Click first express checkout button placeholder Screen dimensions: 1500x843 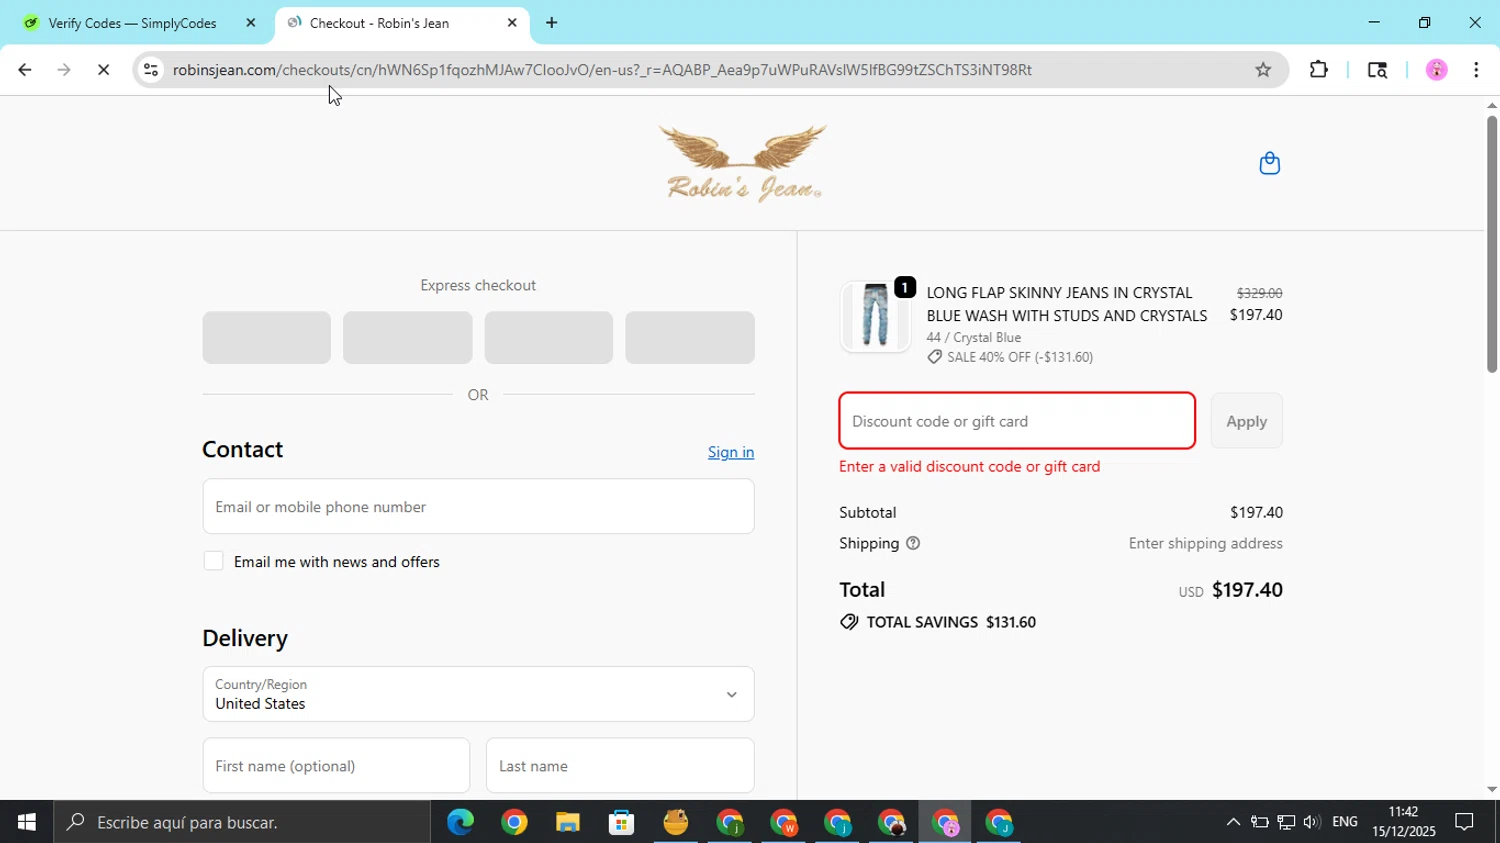point(266,337)
